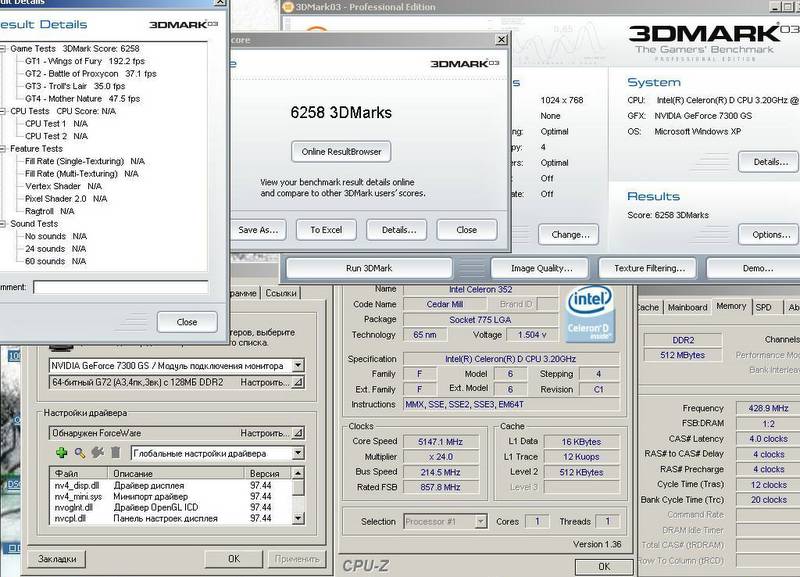Click the OK button in CPU-Z
This screenshot has height=577, width=800.
click(604, 566)
